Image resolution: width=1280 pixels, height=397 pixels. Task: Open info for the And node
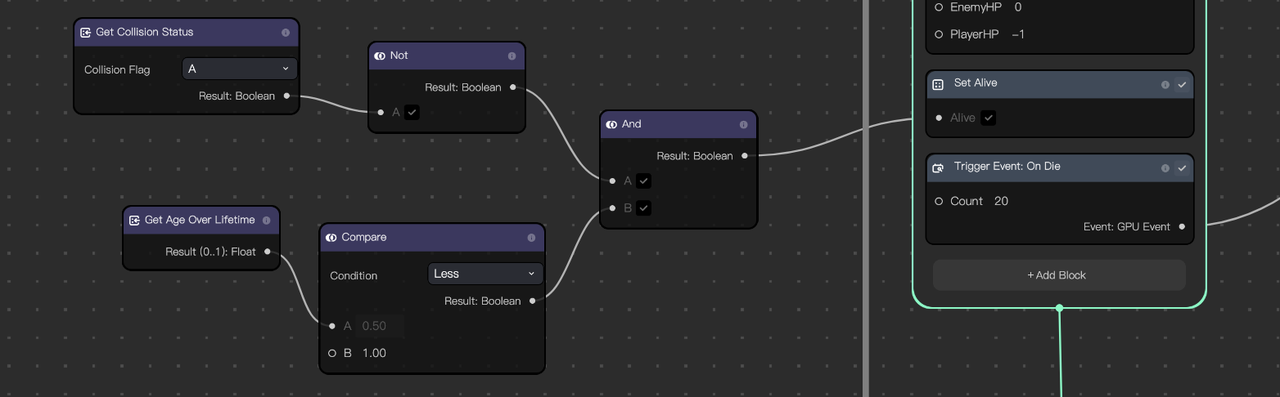[743, 125]
